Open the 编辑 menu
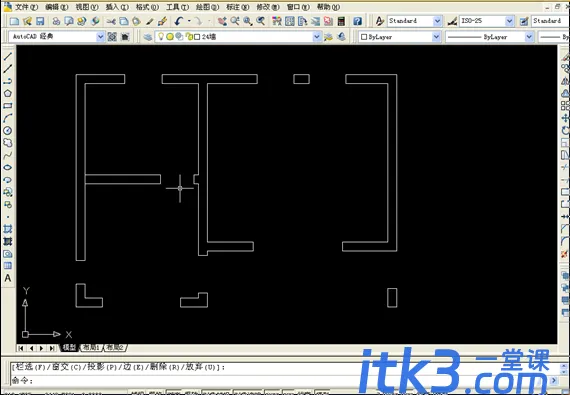 point(57,7)
